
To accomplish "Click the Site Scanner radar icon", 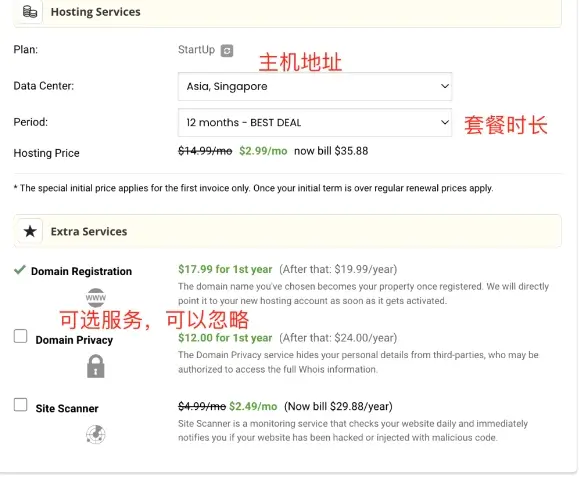I will 96,434.
